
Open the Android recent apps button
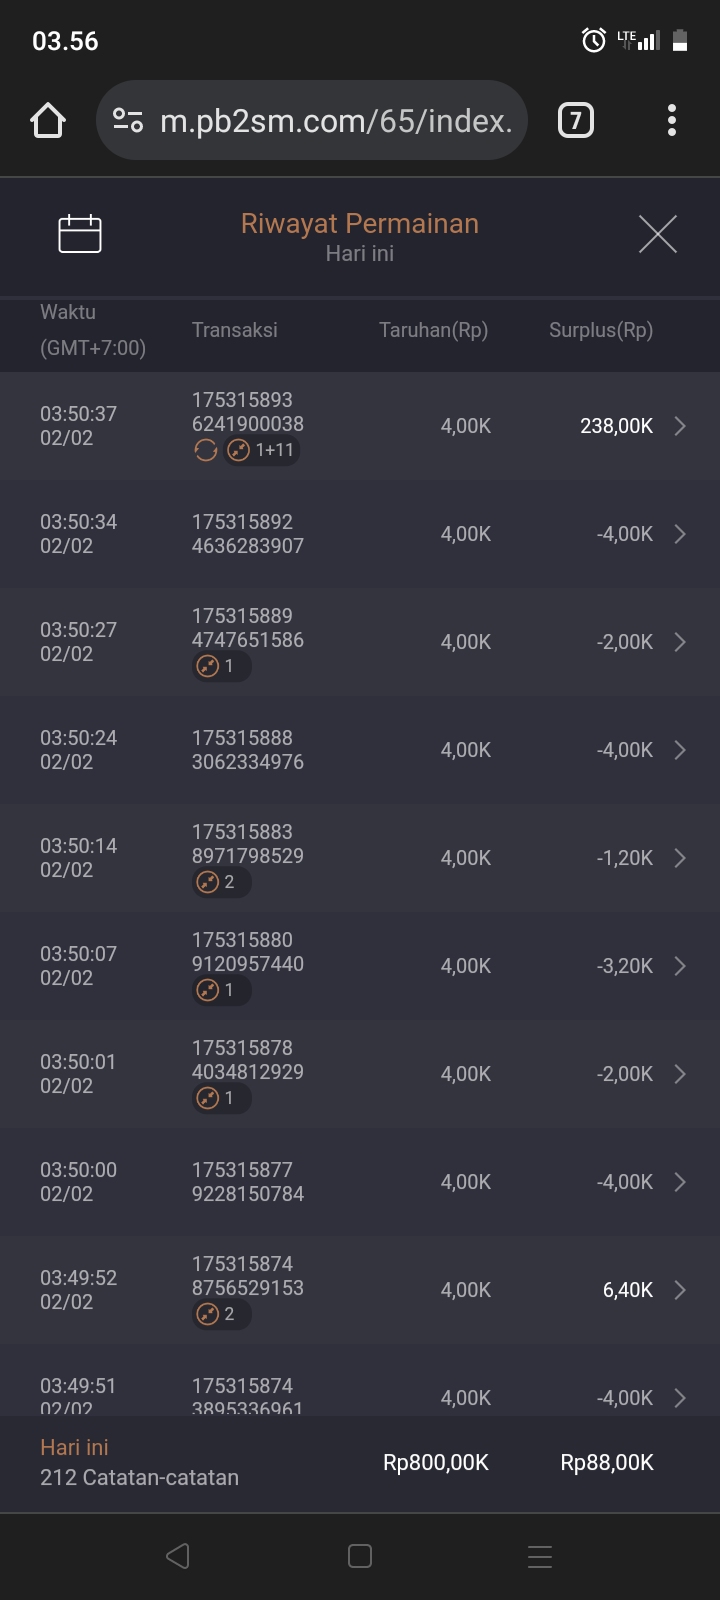pyautogui.click(x=540, y=1556)
